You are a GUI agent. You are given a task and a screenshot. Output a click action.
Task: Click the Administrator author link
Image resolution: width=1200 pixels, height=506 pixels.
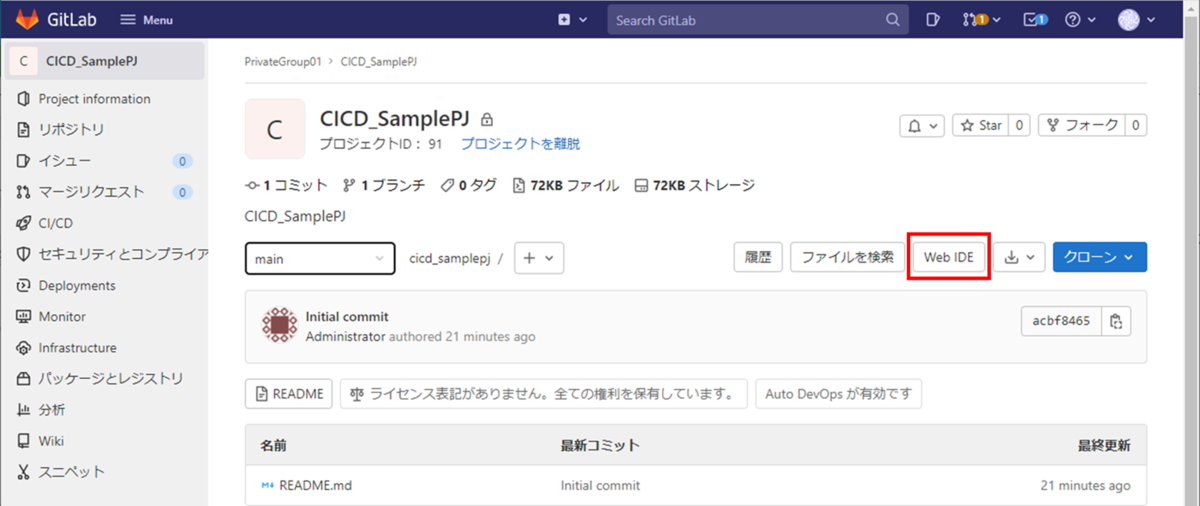point(345,337)
